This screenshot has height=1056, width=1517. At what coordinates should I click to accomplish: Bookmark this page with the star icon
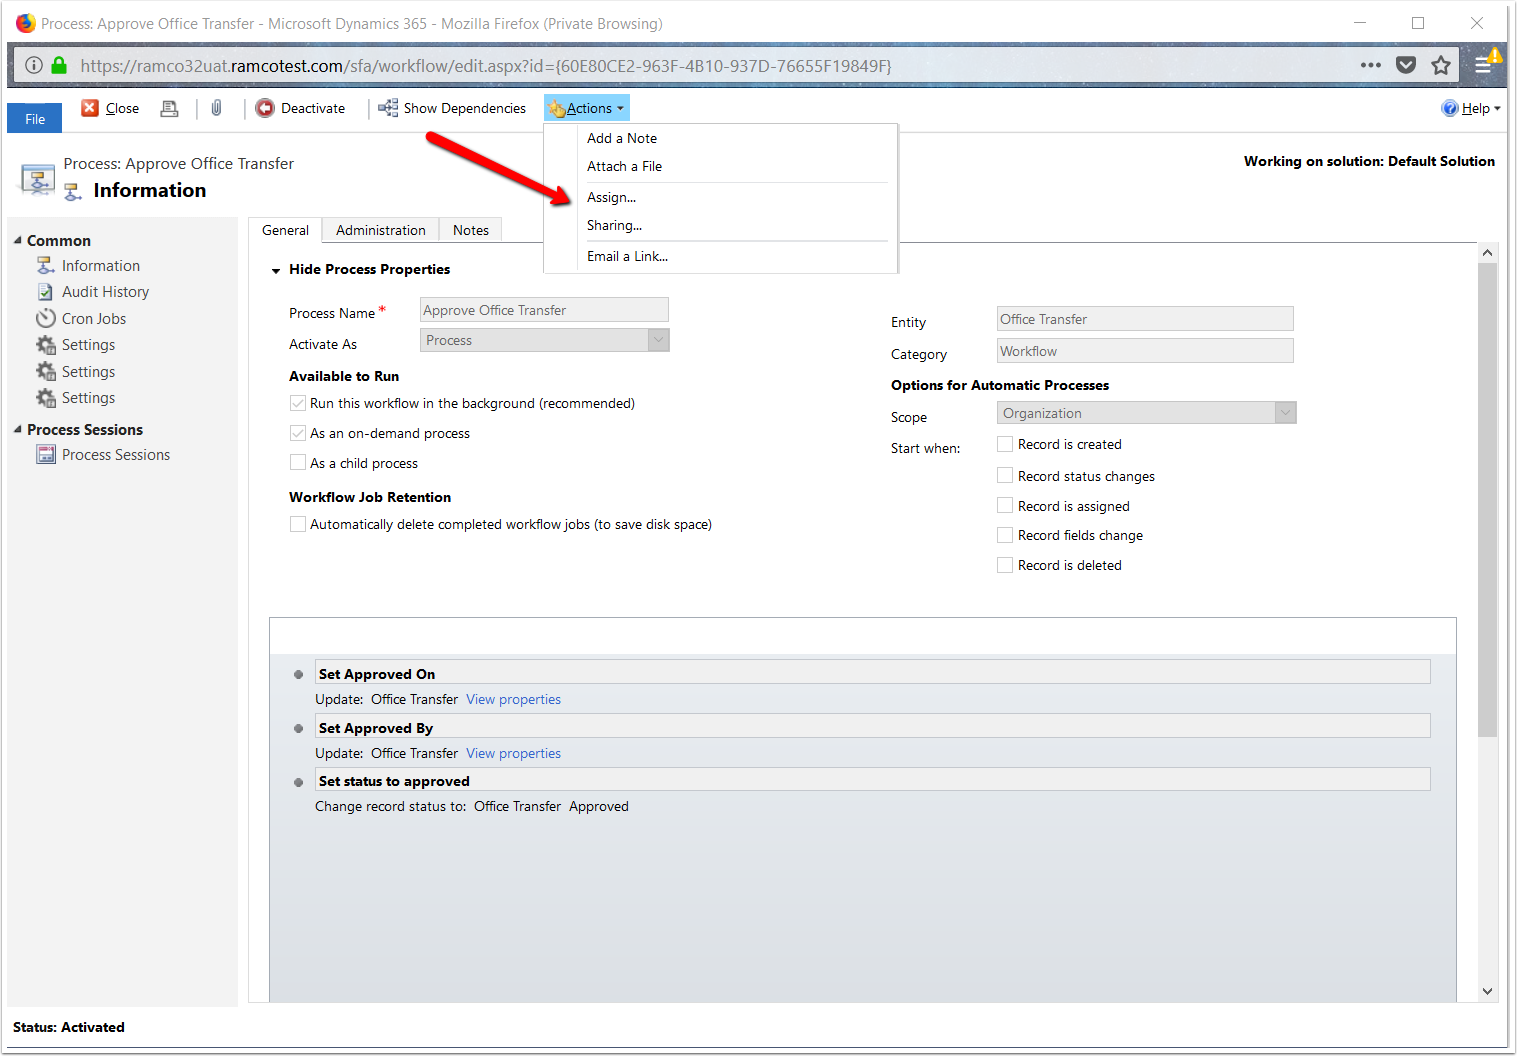click(1441, 65)
